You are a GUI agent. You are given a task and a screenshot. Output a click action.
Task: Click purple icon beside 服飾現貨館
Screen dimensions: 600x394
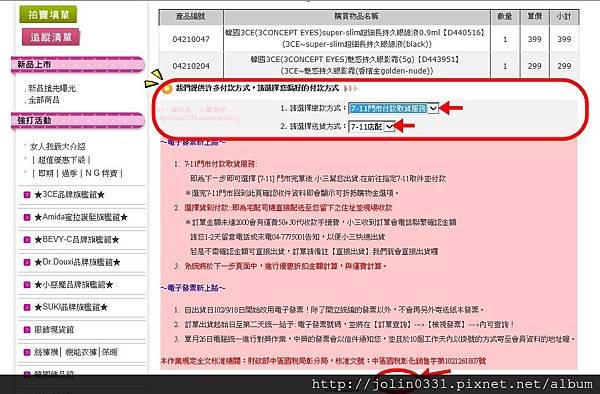coord(27,330)
